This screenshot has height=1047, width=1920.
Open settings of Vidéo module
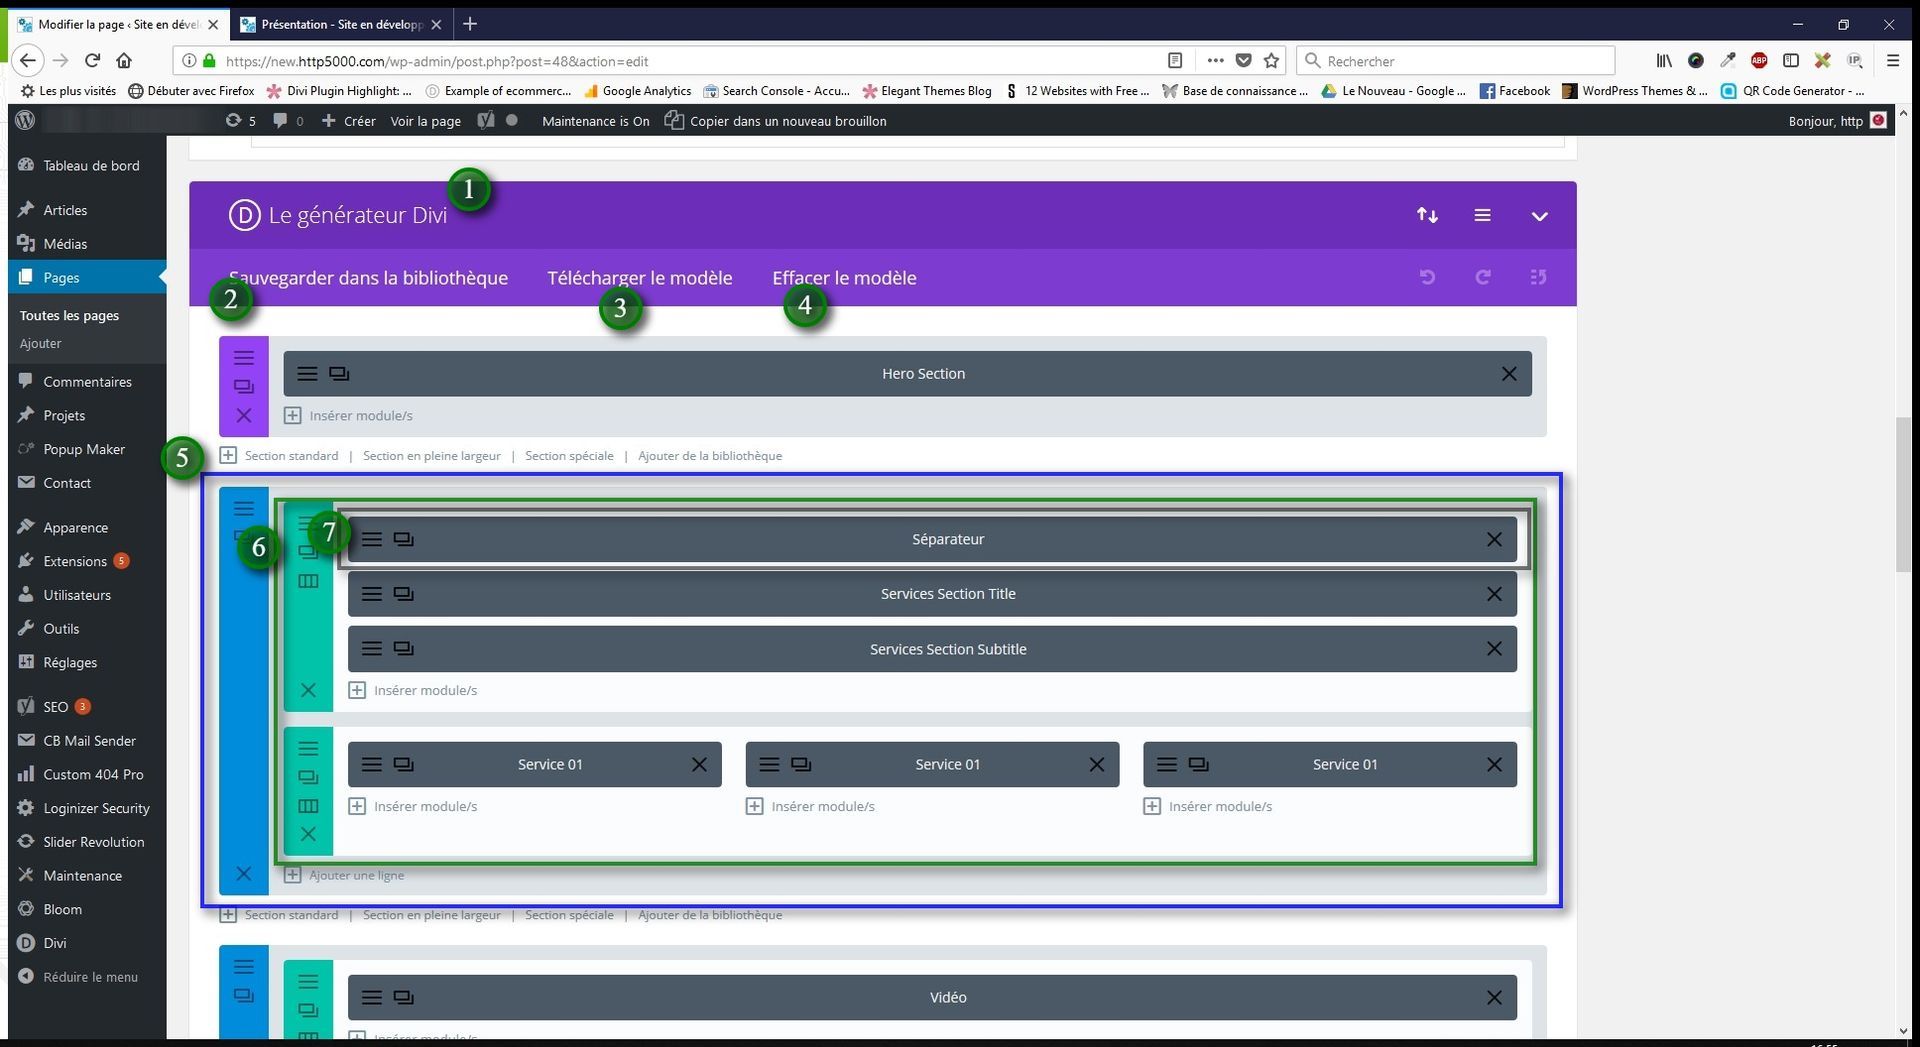[371, 997]
